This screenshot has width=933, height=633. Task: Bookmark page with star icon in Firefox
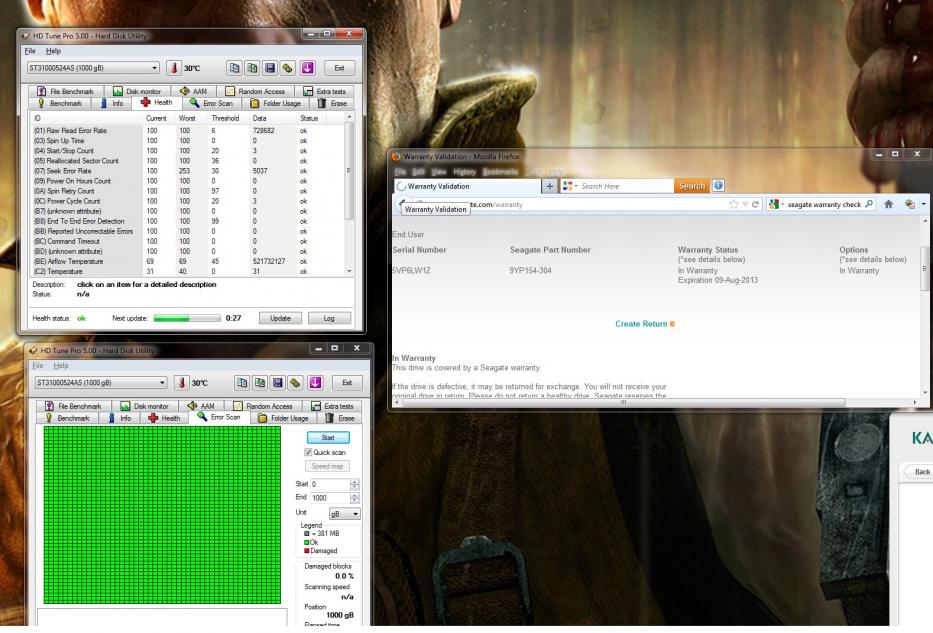coord(733,204)
